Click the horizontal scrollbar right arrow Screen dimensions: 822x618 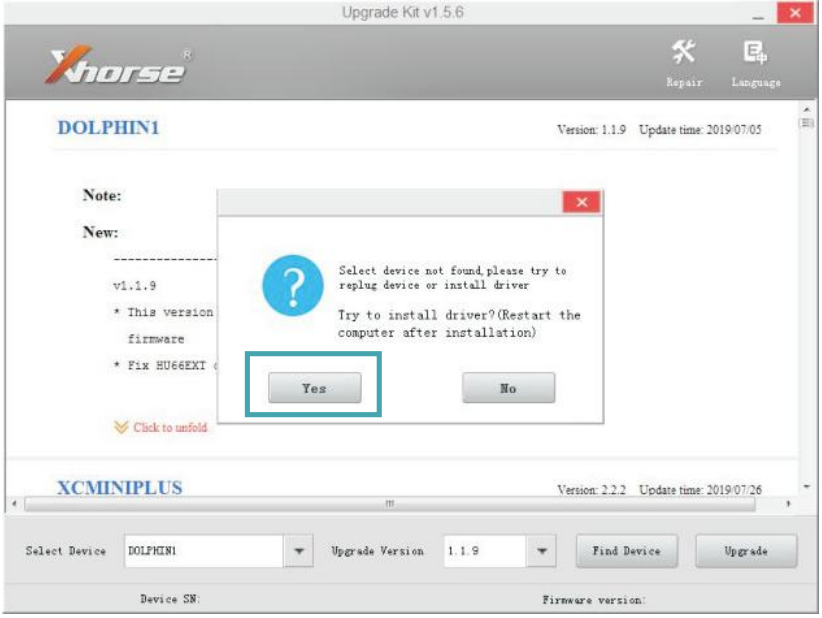point(788,504)
